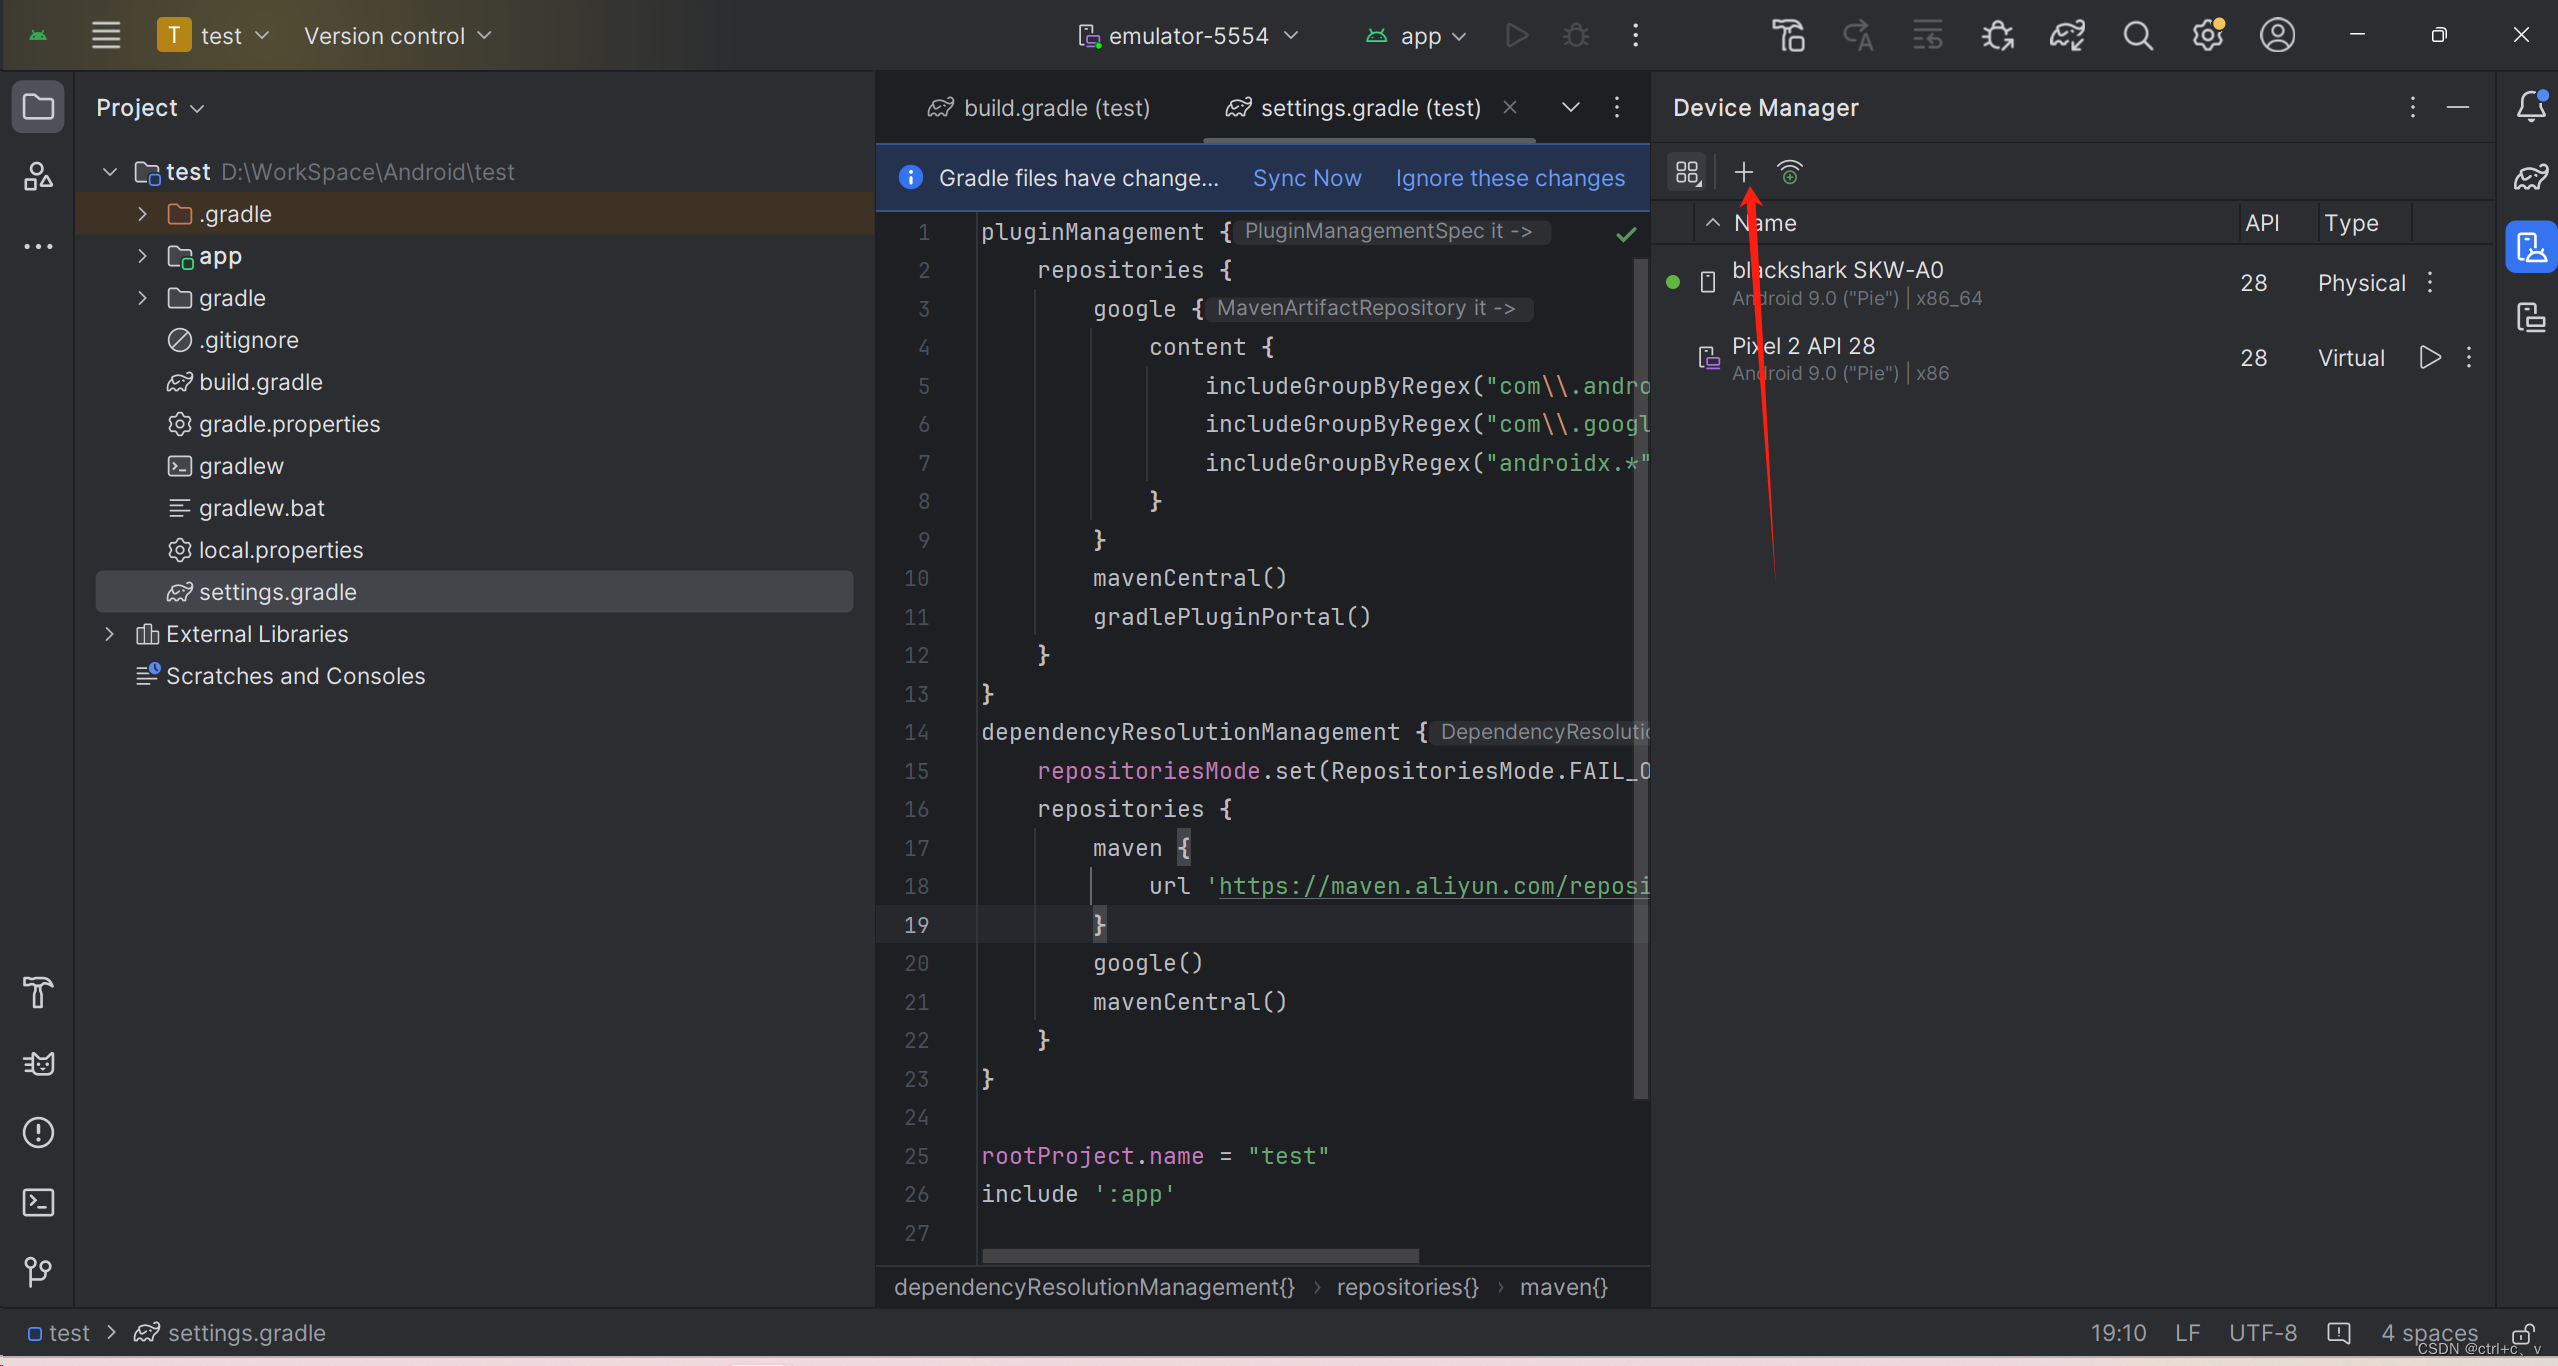Open editor tab options menu
2558x1366 pixels.
tap(1617, 107)
